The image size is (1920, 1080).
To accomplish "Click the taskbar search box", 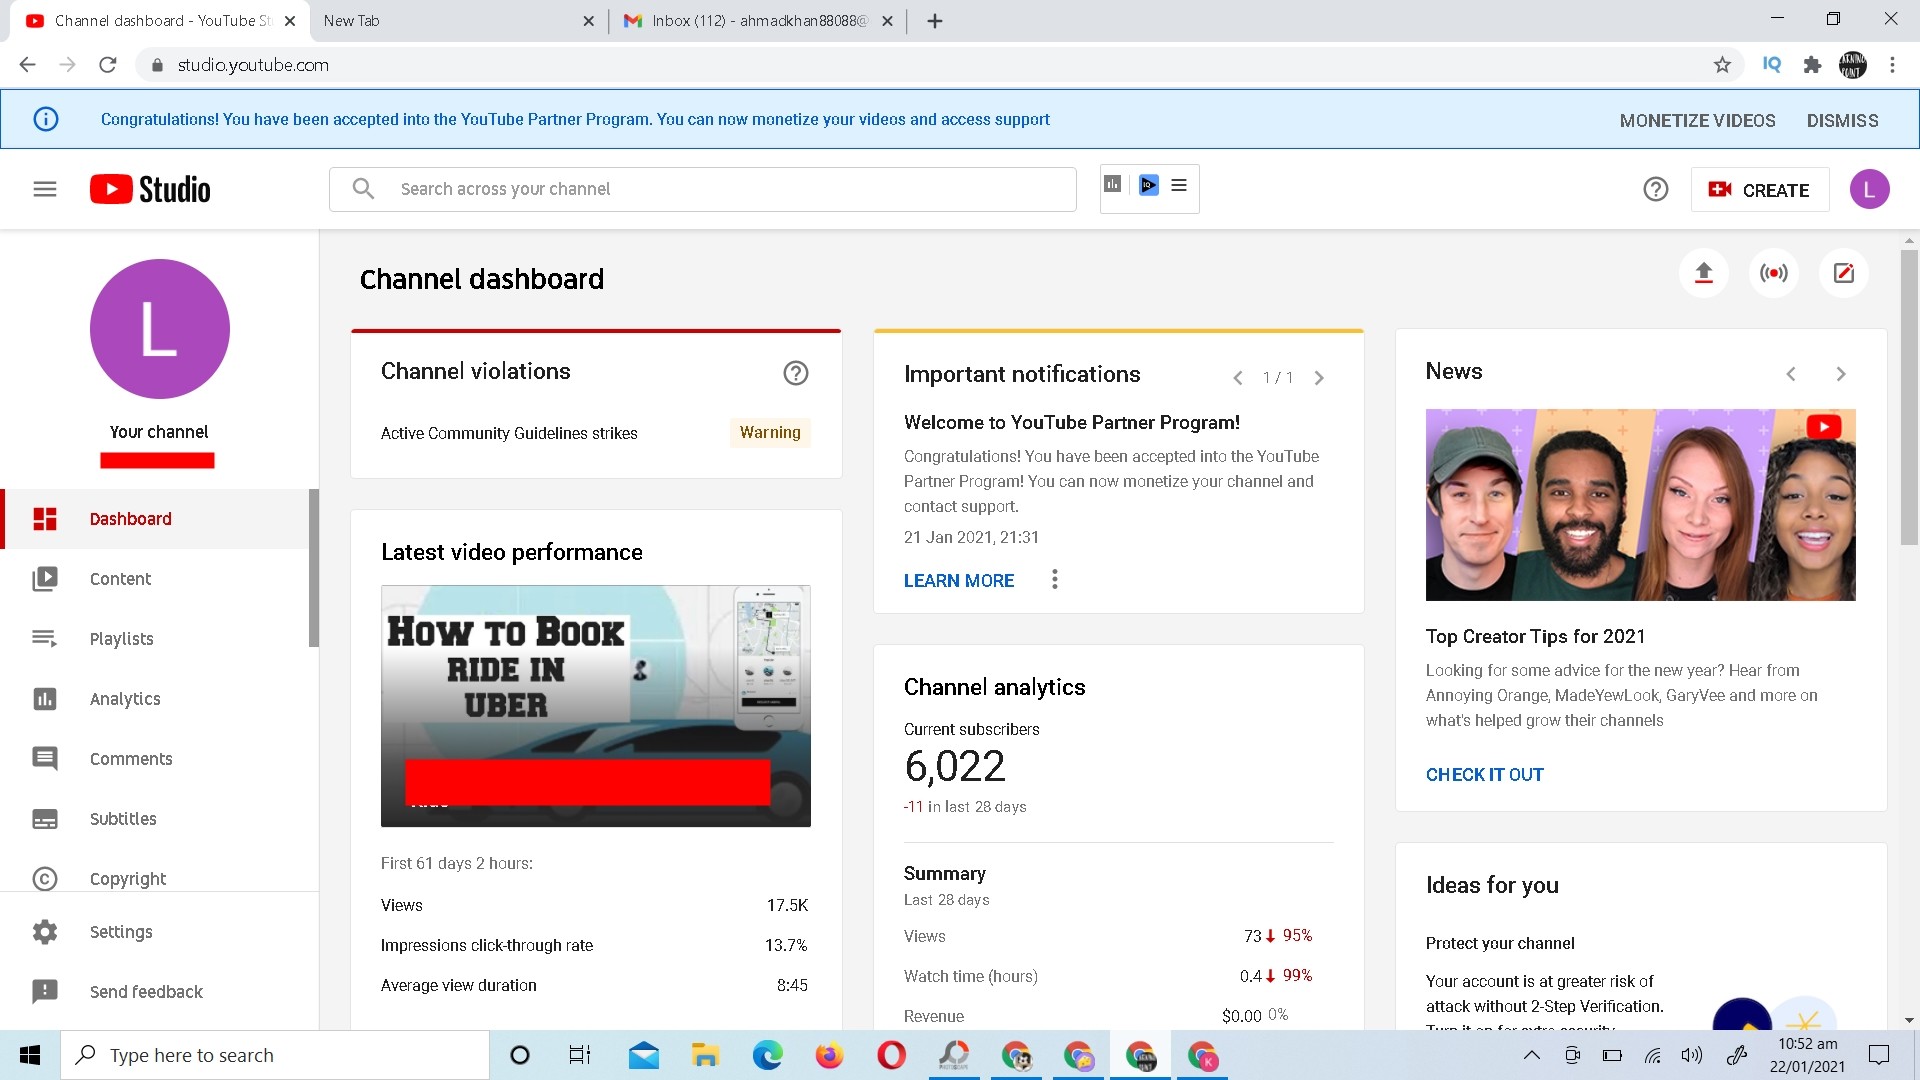I will (x=275, y=1055).
